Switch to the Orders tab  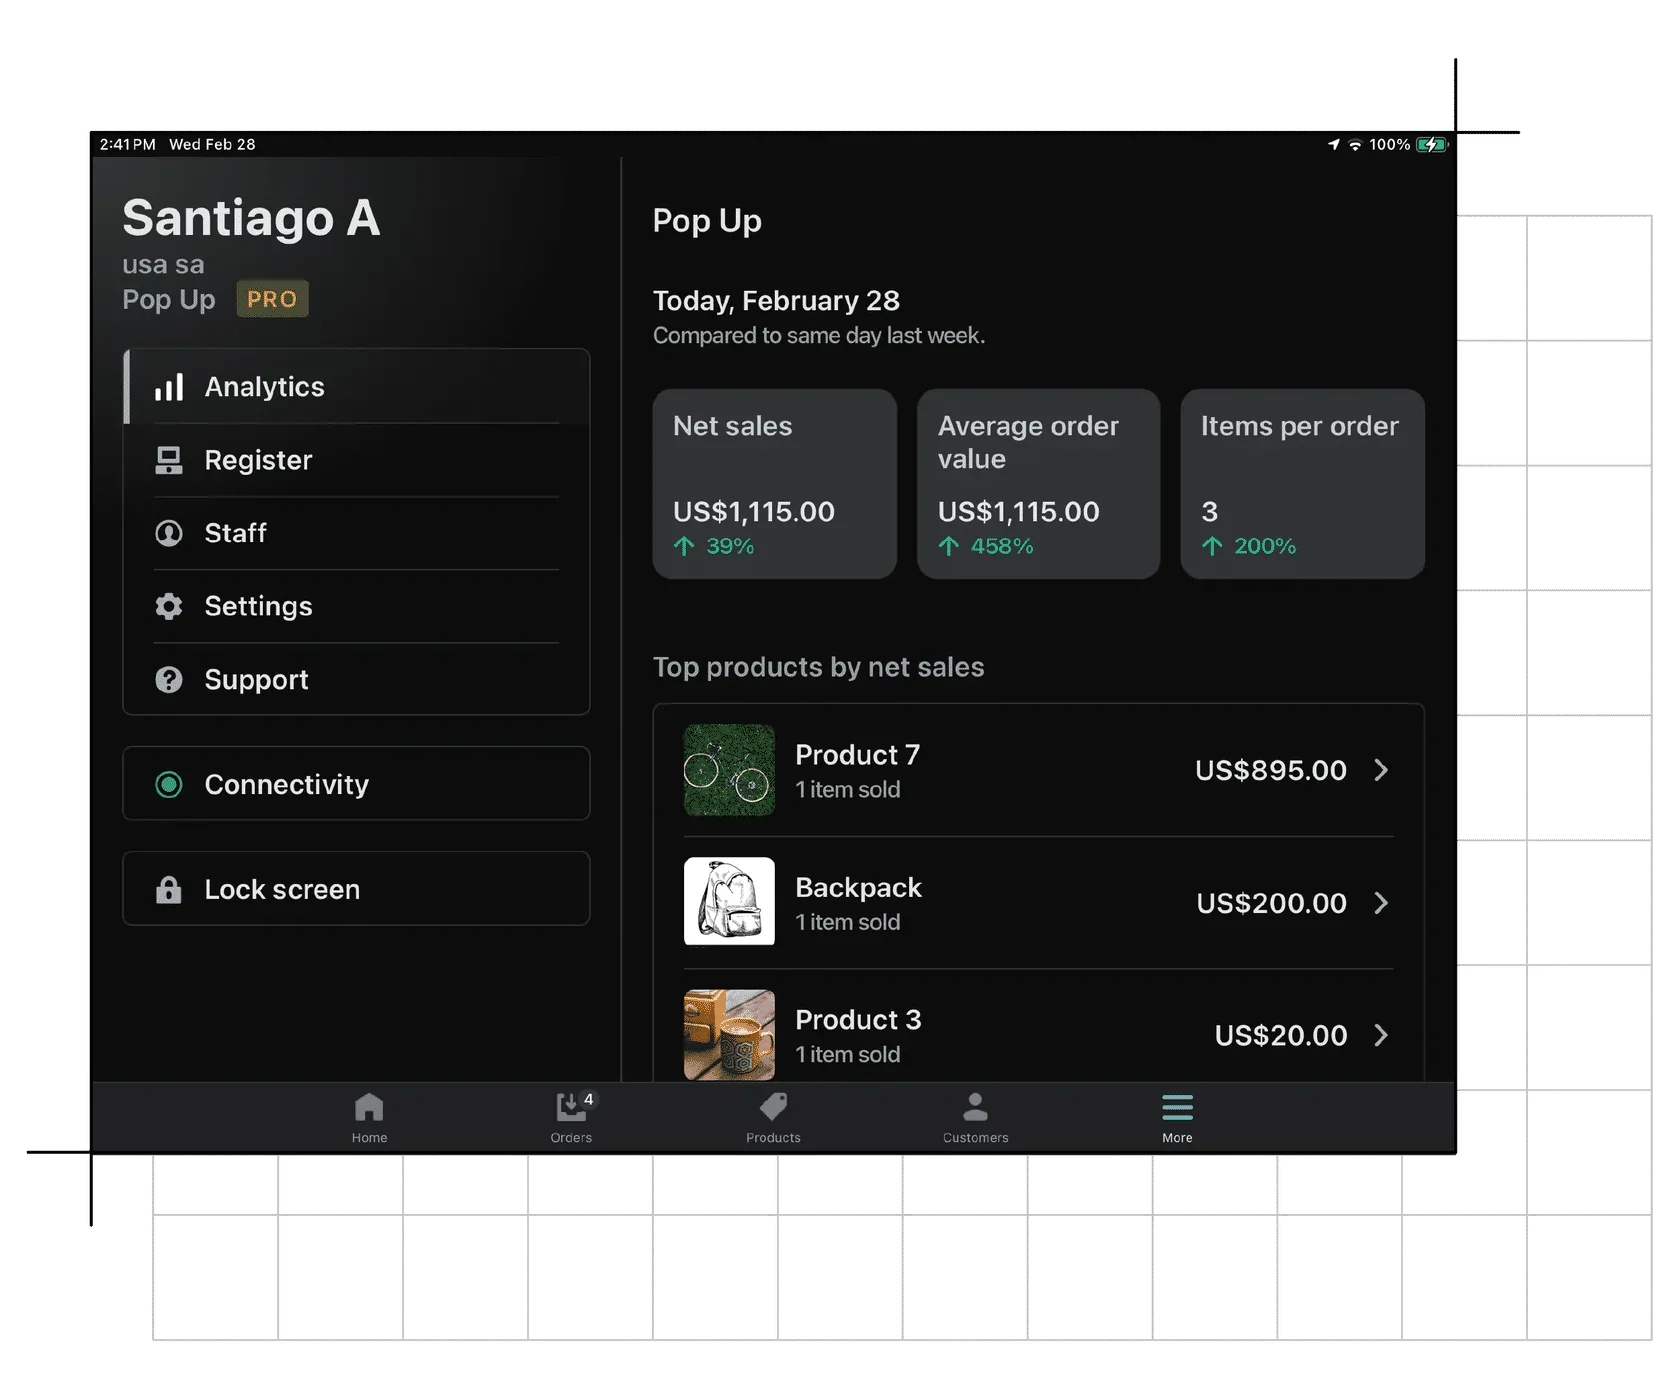pos(571,1117)
